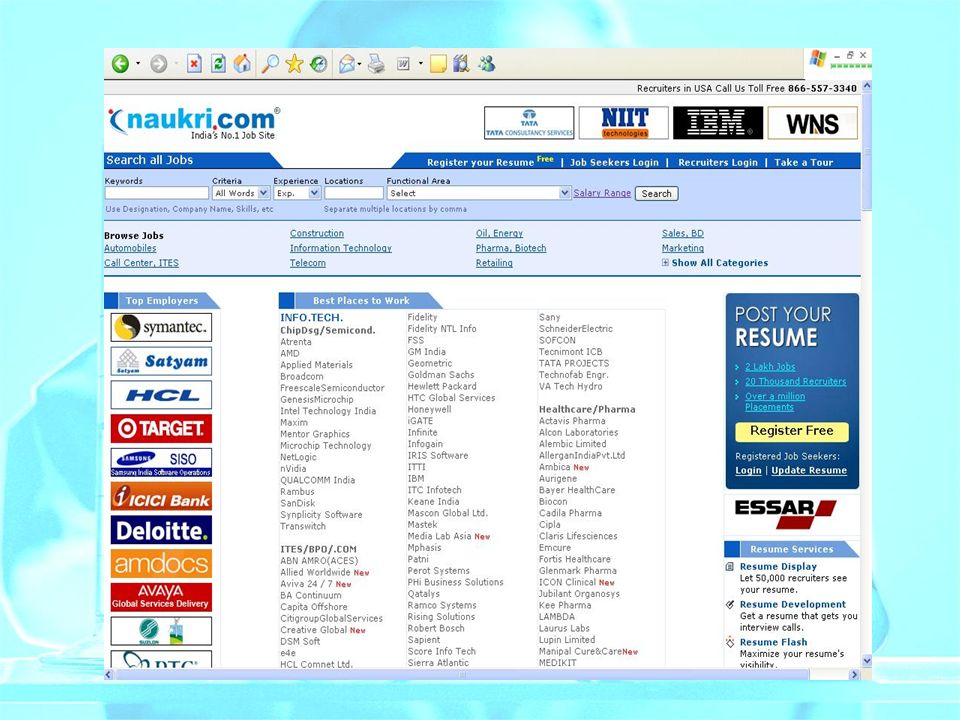
Task: Open the ICICI Bank employer logo
Action: coord(161,496)
